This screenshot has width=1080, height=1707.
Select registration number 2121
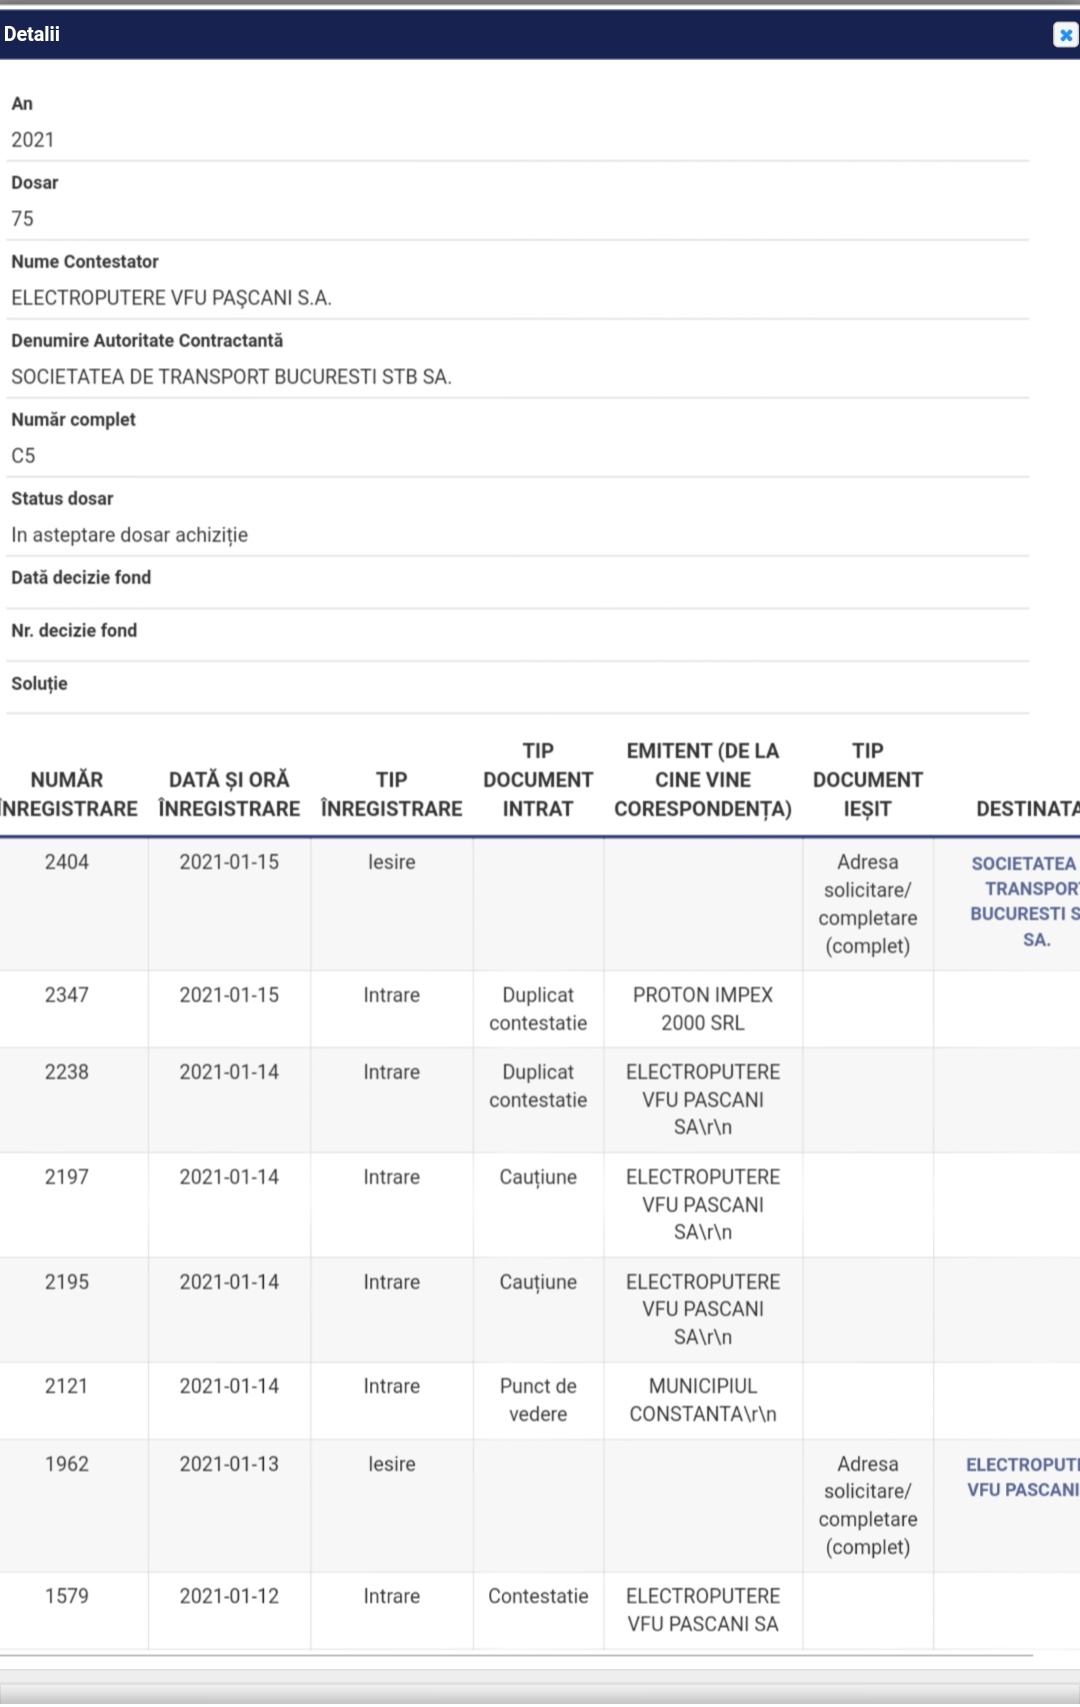tap(67, 1387)
